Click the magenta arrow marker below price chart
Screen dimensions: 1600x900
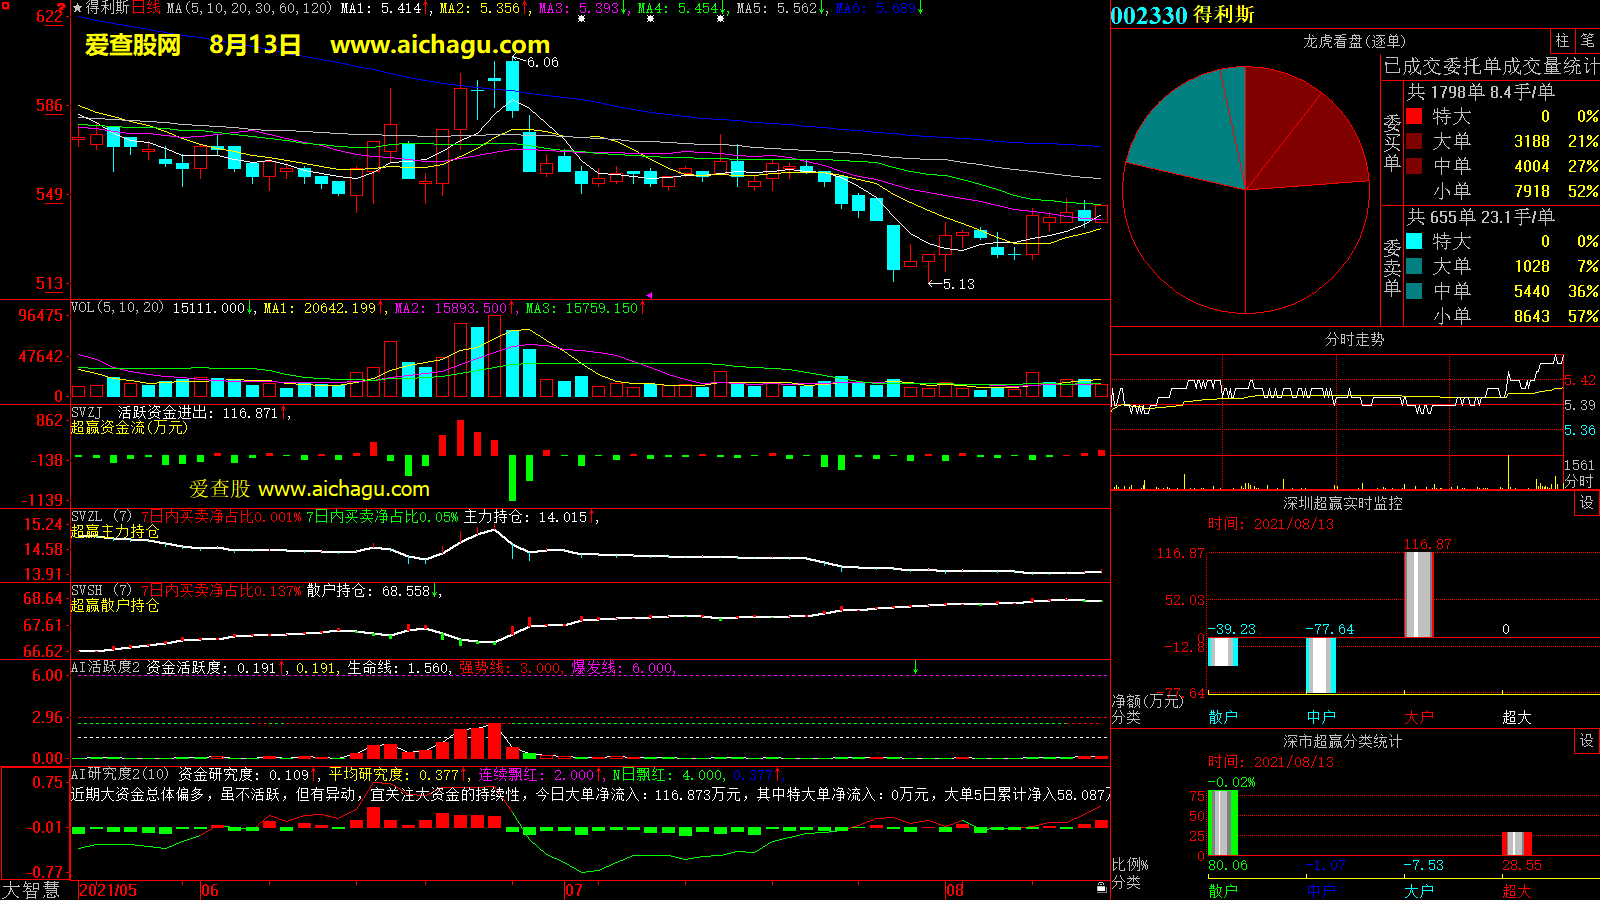(x=649, y=296)
